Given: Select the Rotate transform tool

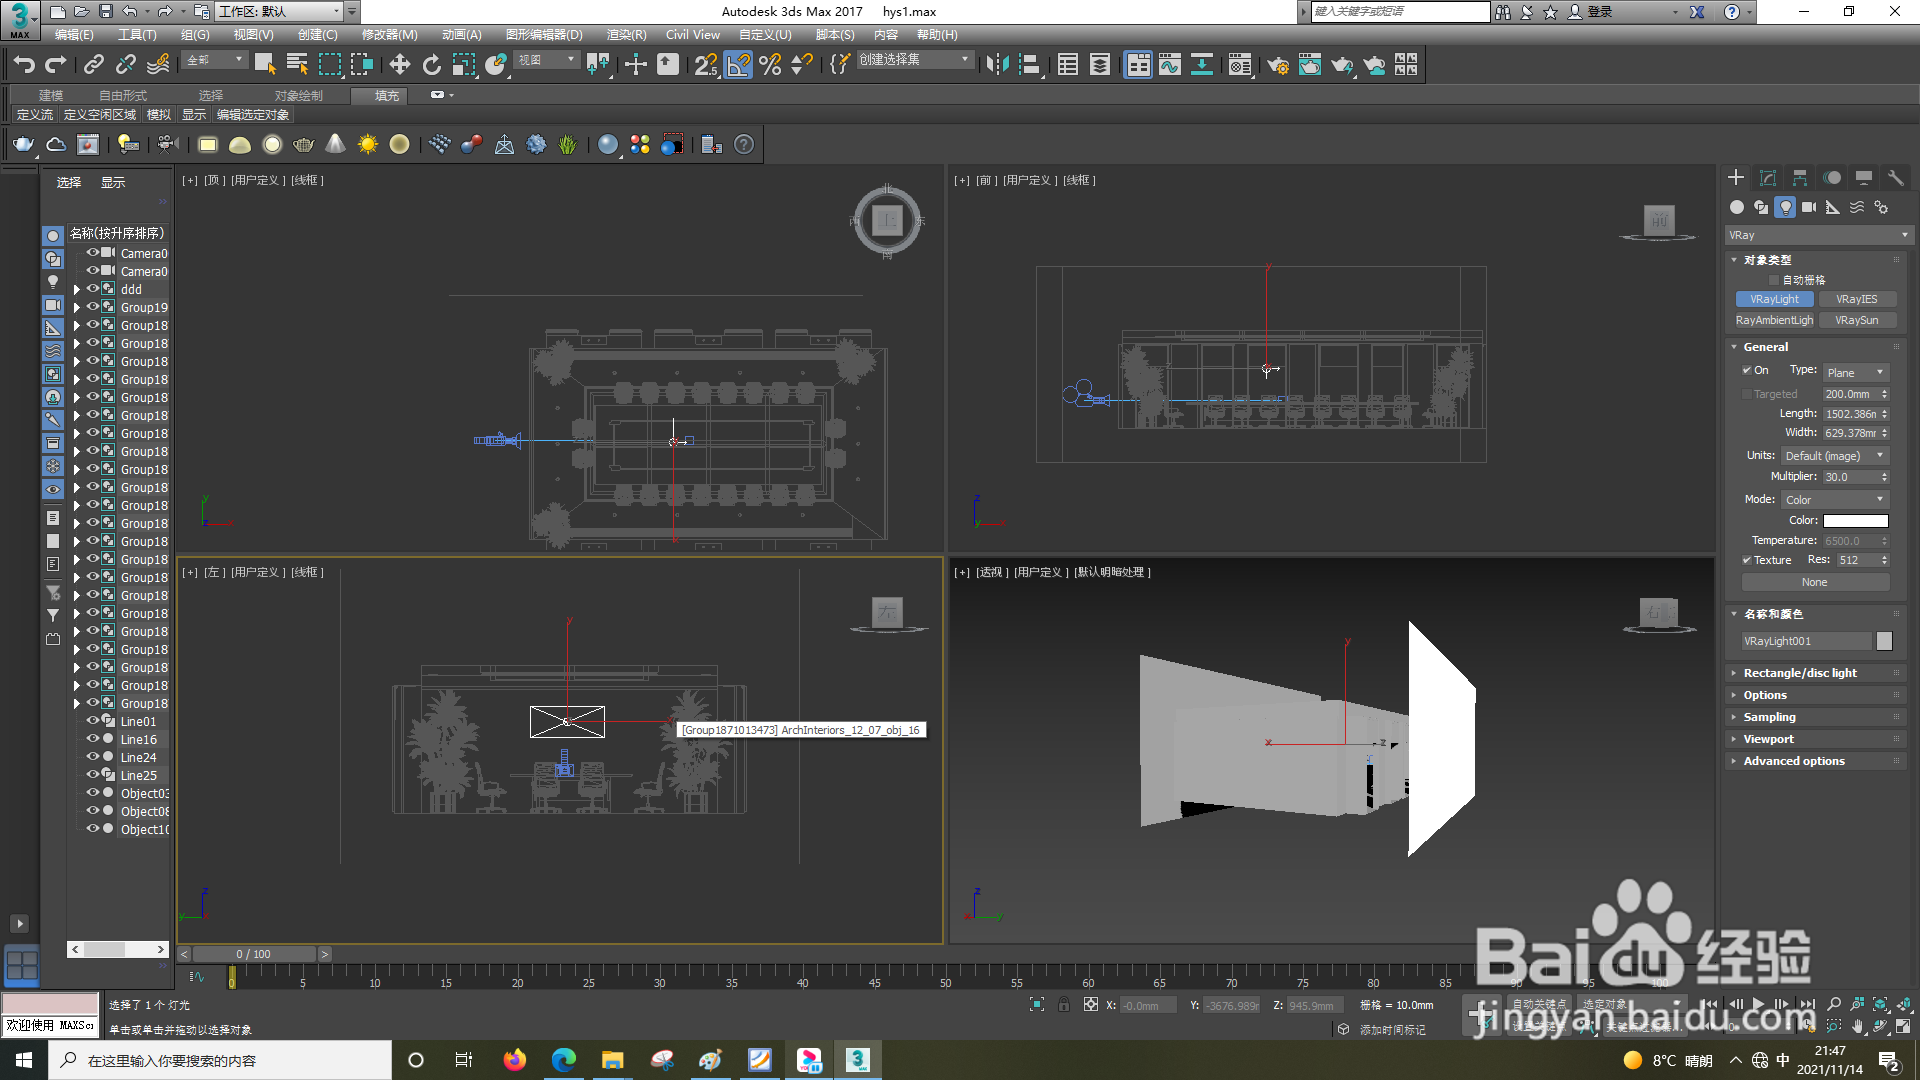Looking at the screenshot, I should click(431, 65).
